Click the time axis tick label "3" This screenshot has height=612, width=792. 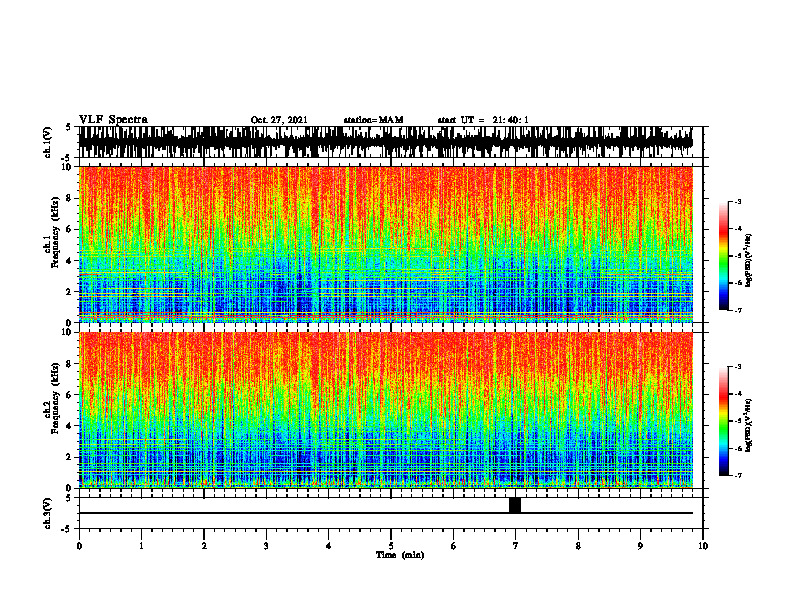266,546
